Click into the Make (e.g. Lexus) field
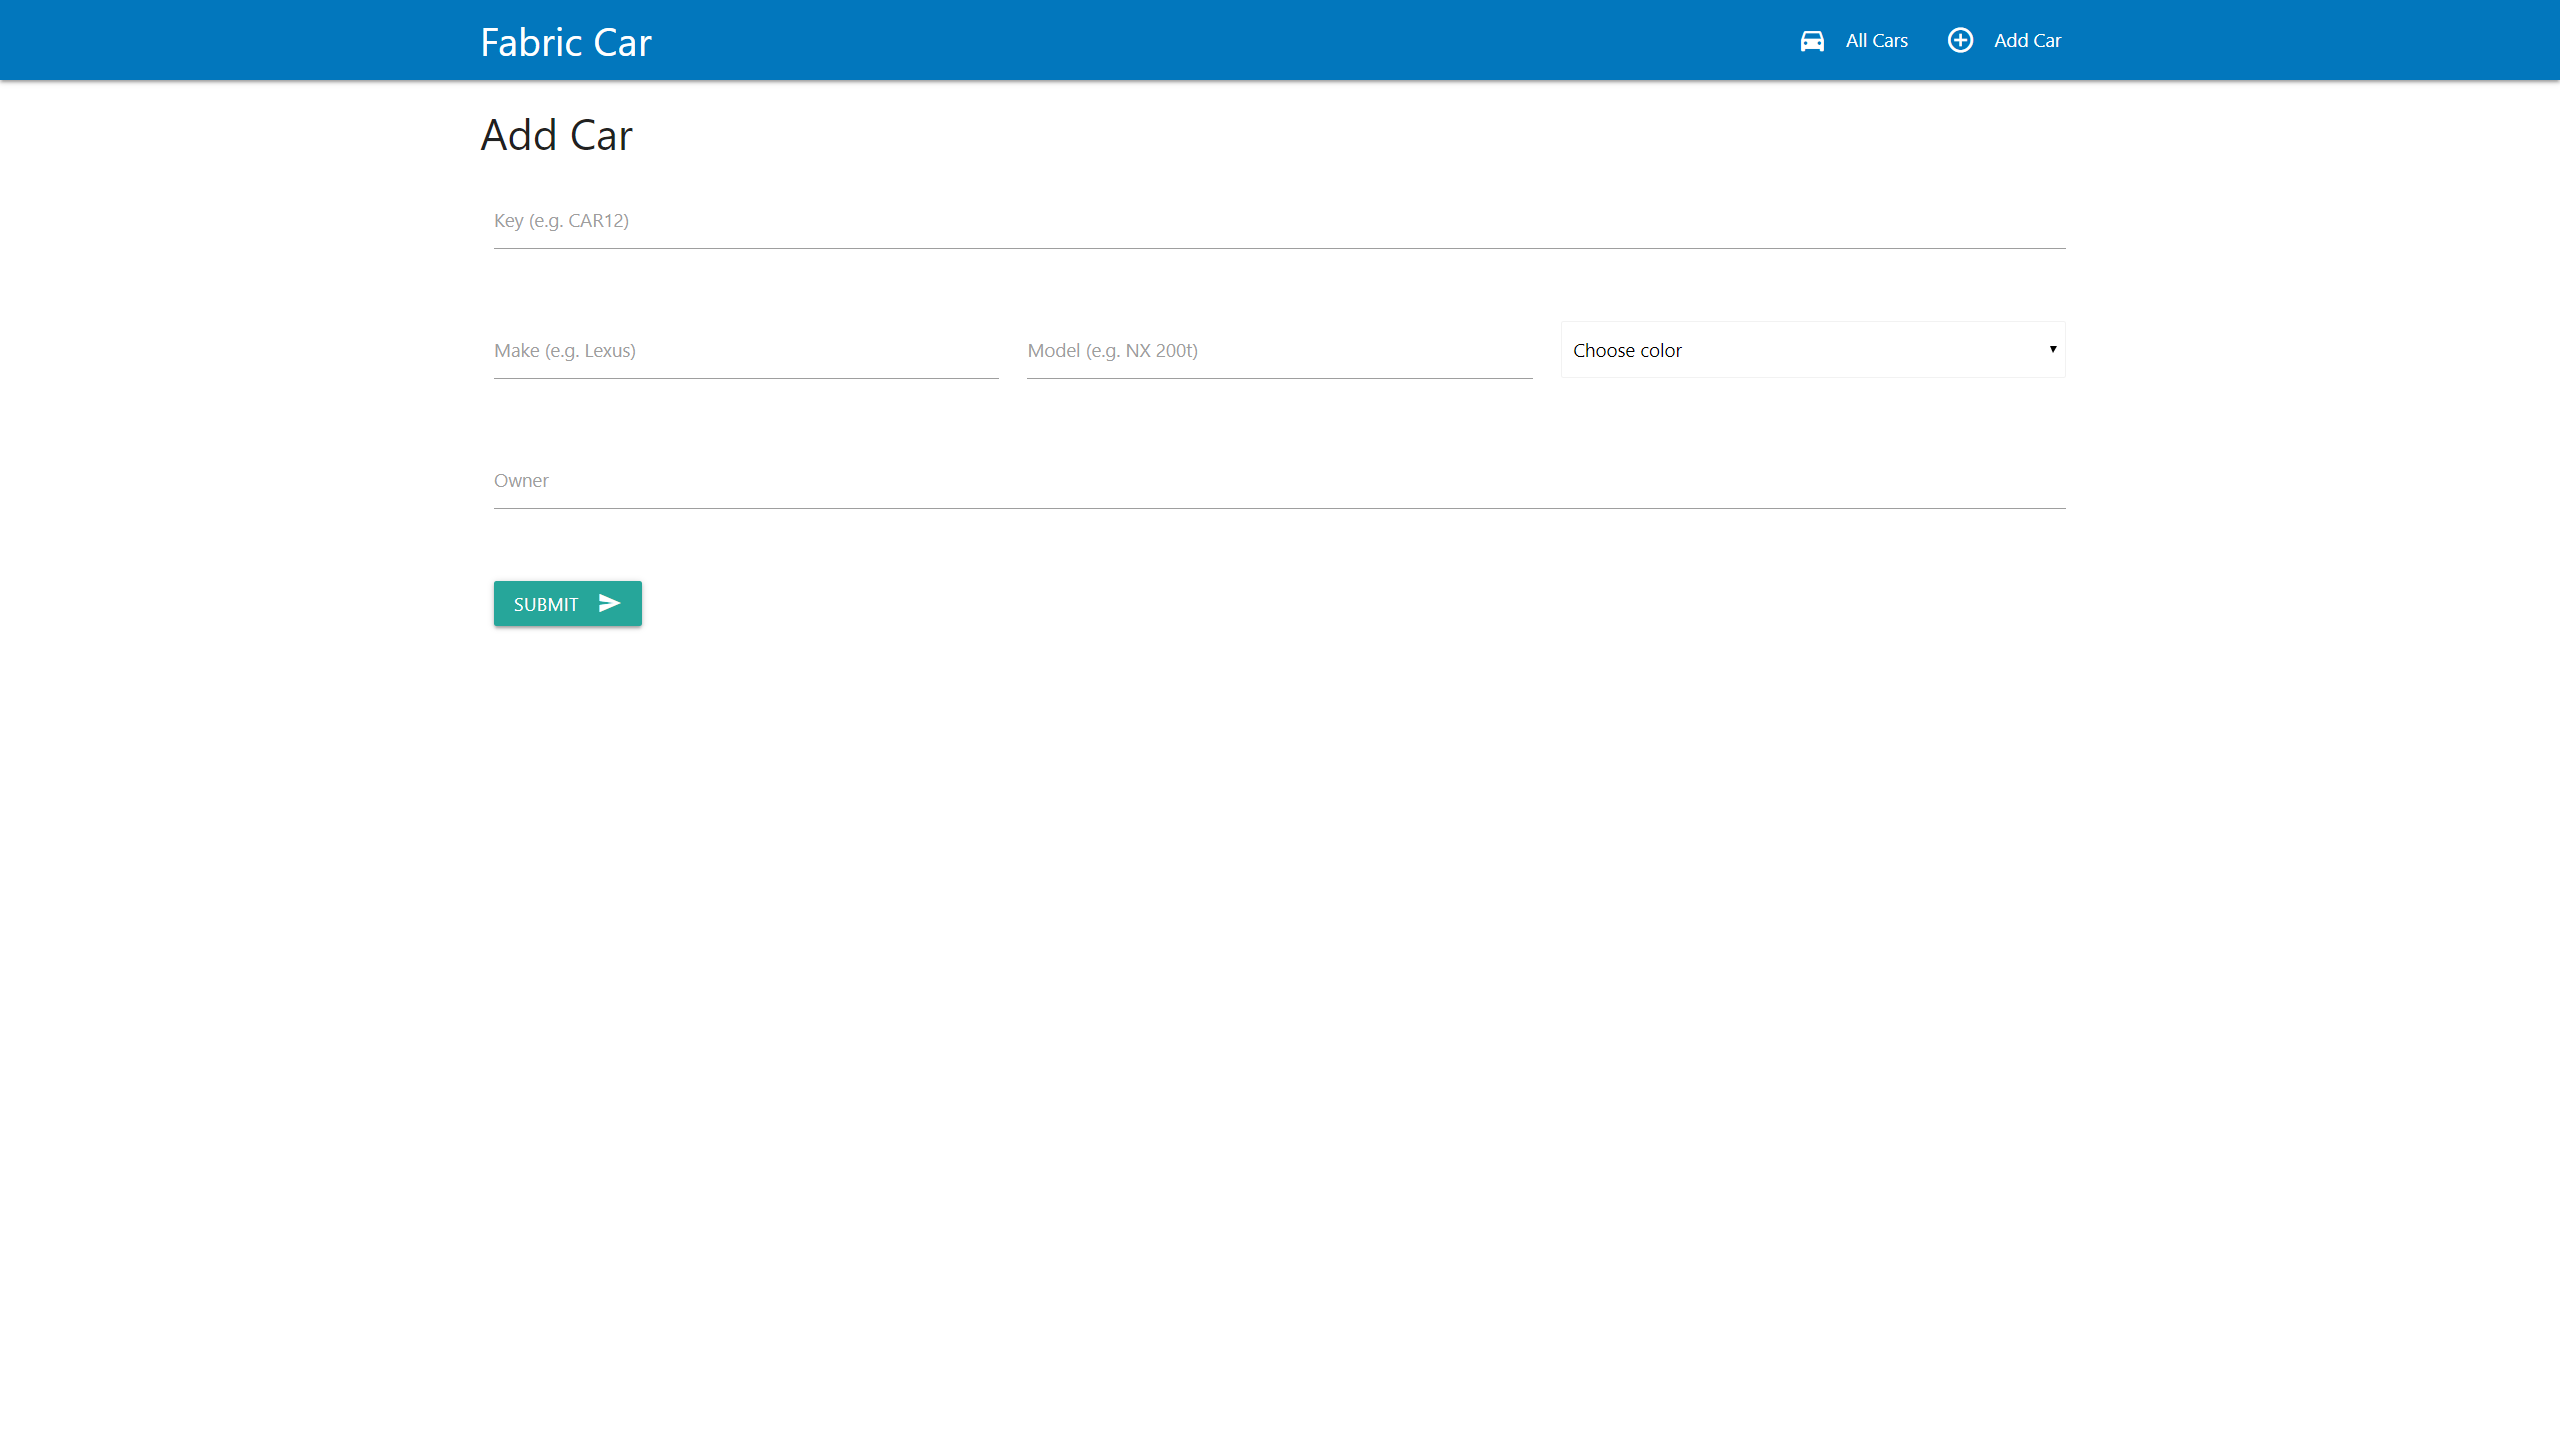2560x1439 pixels. coord(745,351)
